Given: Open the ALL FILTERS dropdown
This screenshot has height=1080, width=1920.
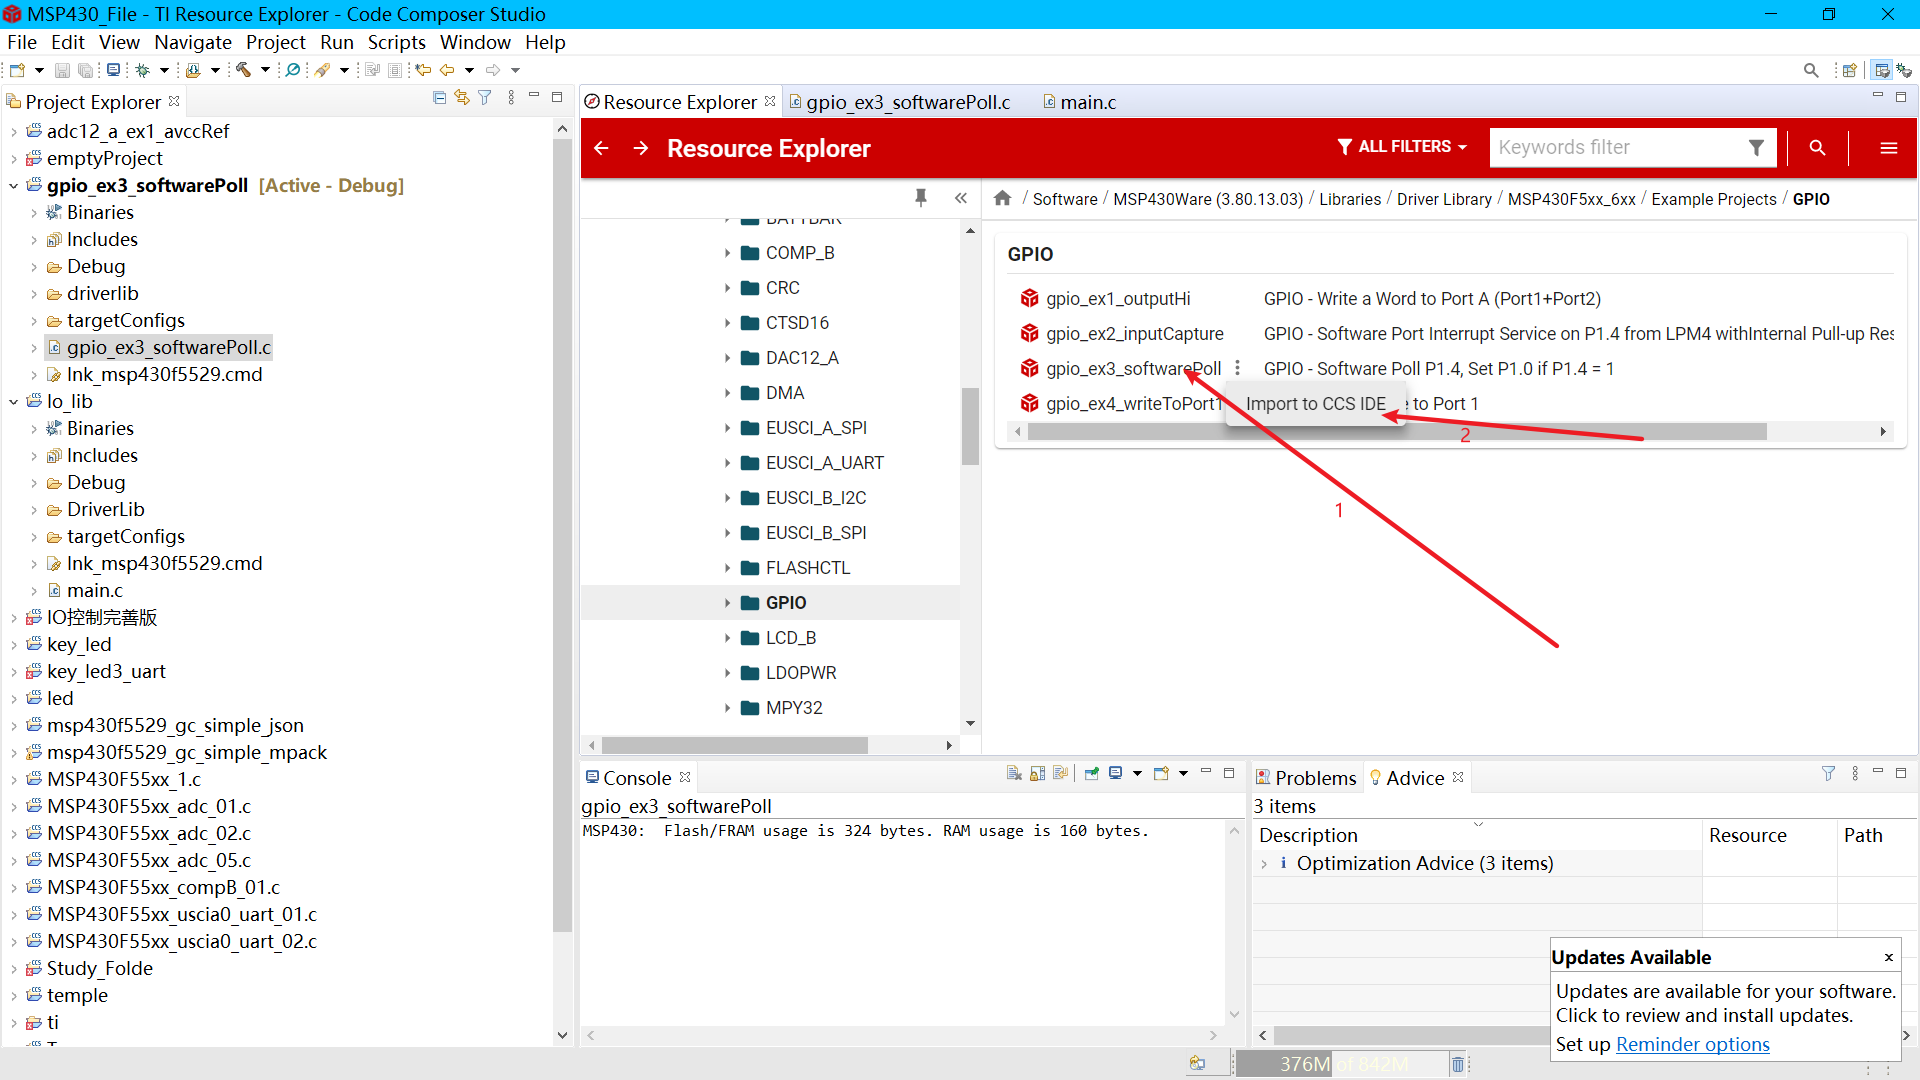Looking at the screenshot, I should point(1402,147).
